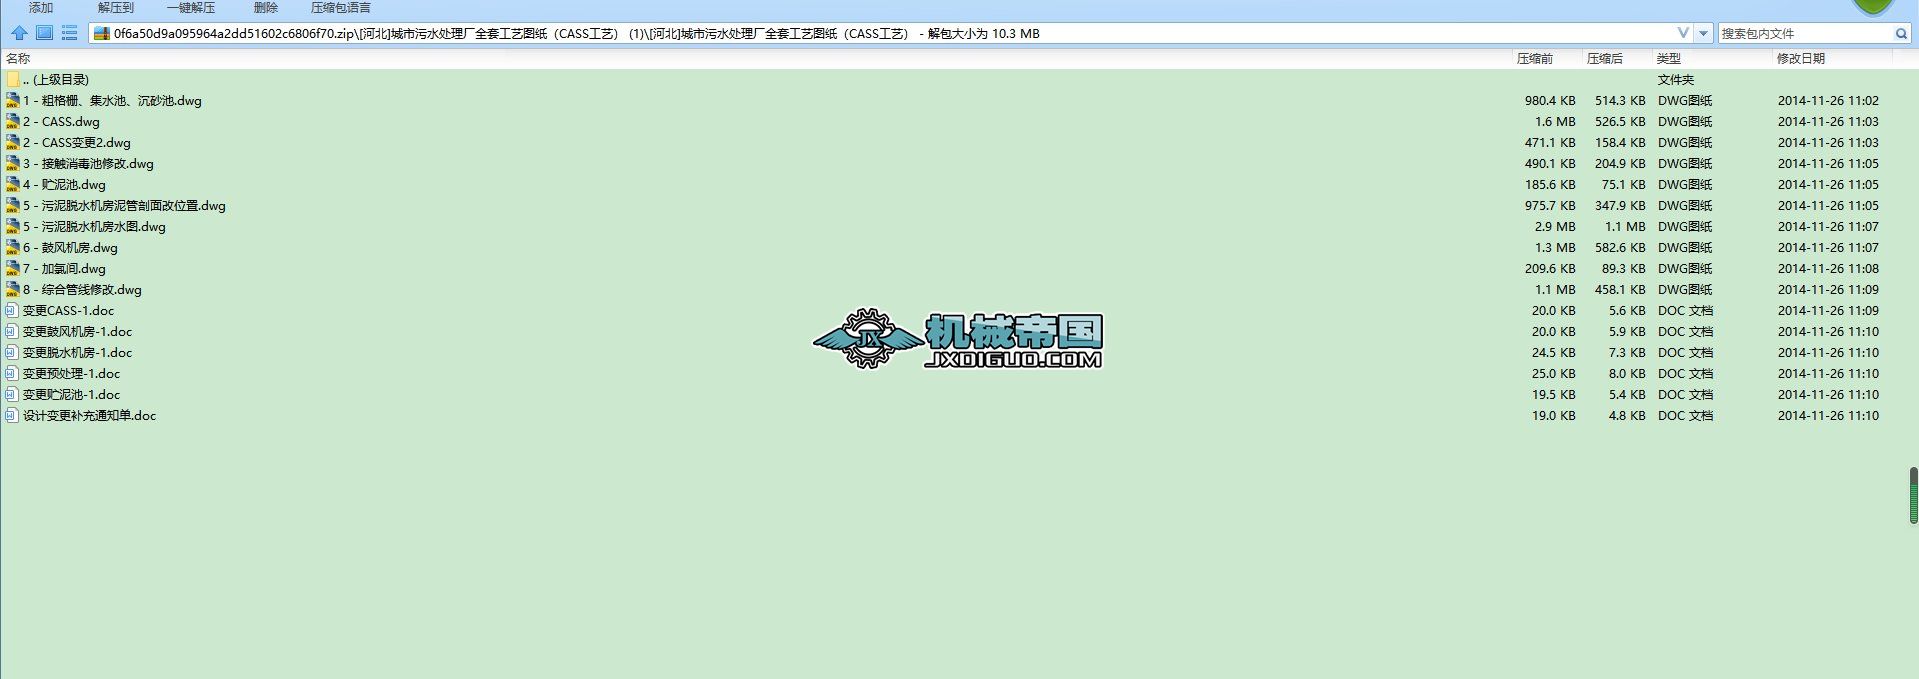The image size is (1919, 679).
Task: Select file name 5 - 污泥脱水机房泥管剖面改位置.dwg
Action: tap(124, 205)
